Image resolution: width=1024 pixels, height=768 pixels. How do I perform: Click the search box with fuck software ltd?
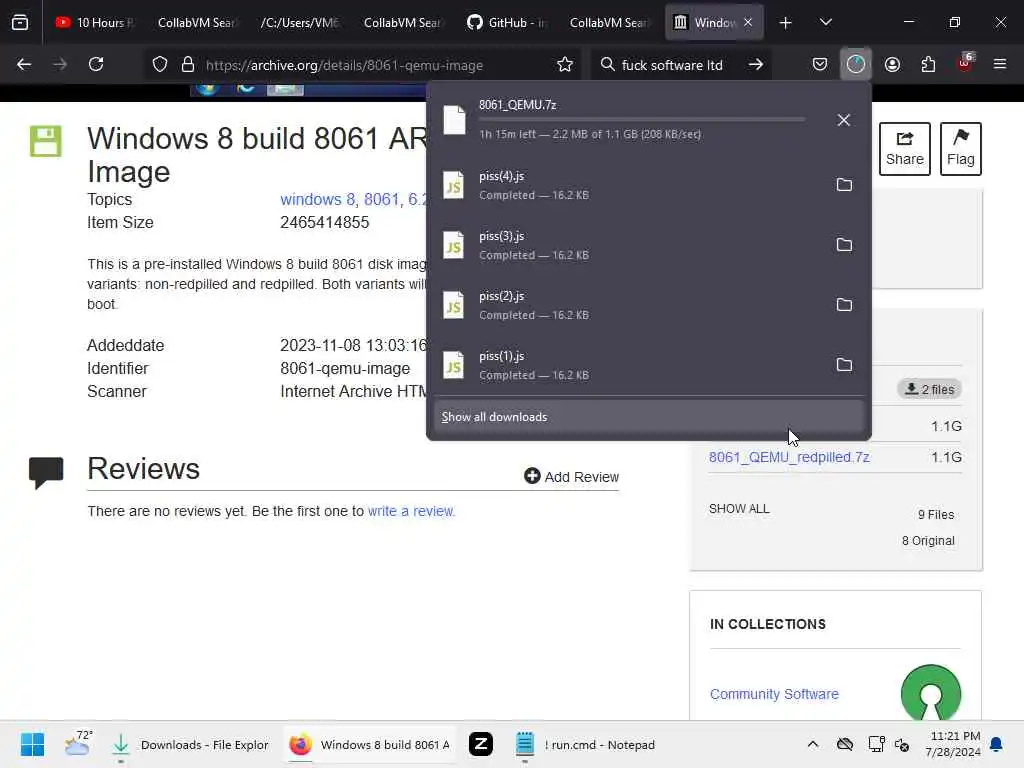679,65
